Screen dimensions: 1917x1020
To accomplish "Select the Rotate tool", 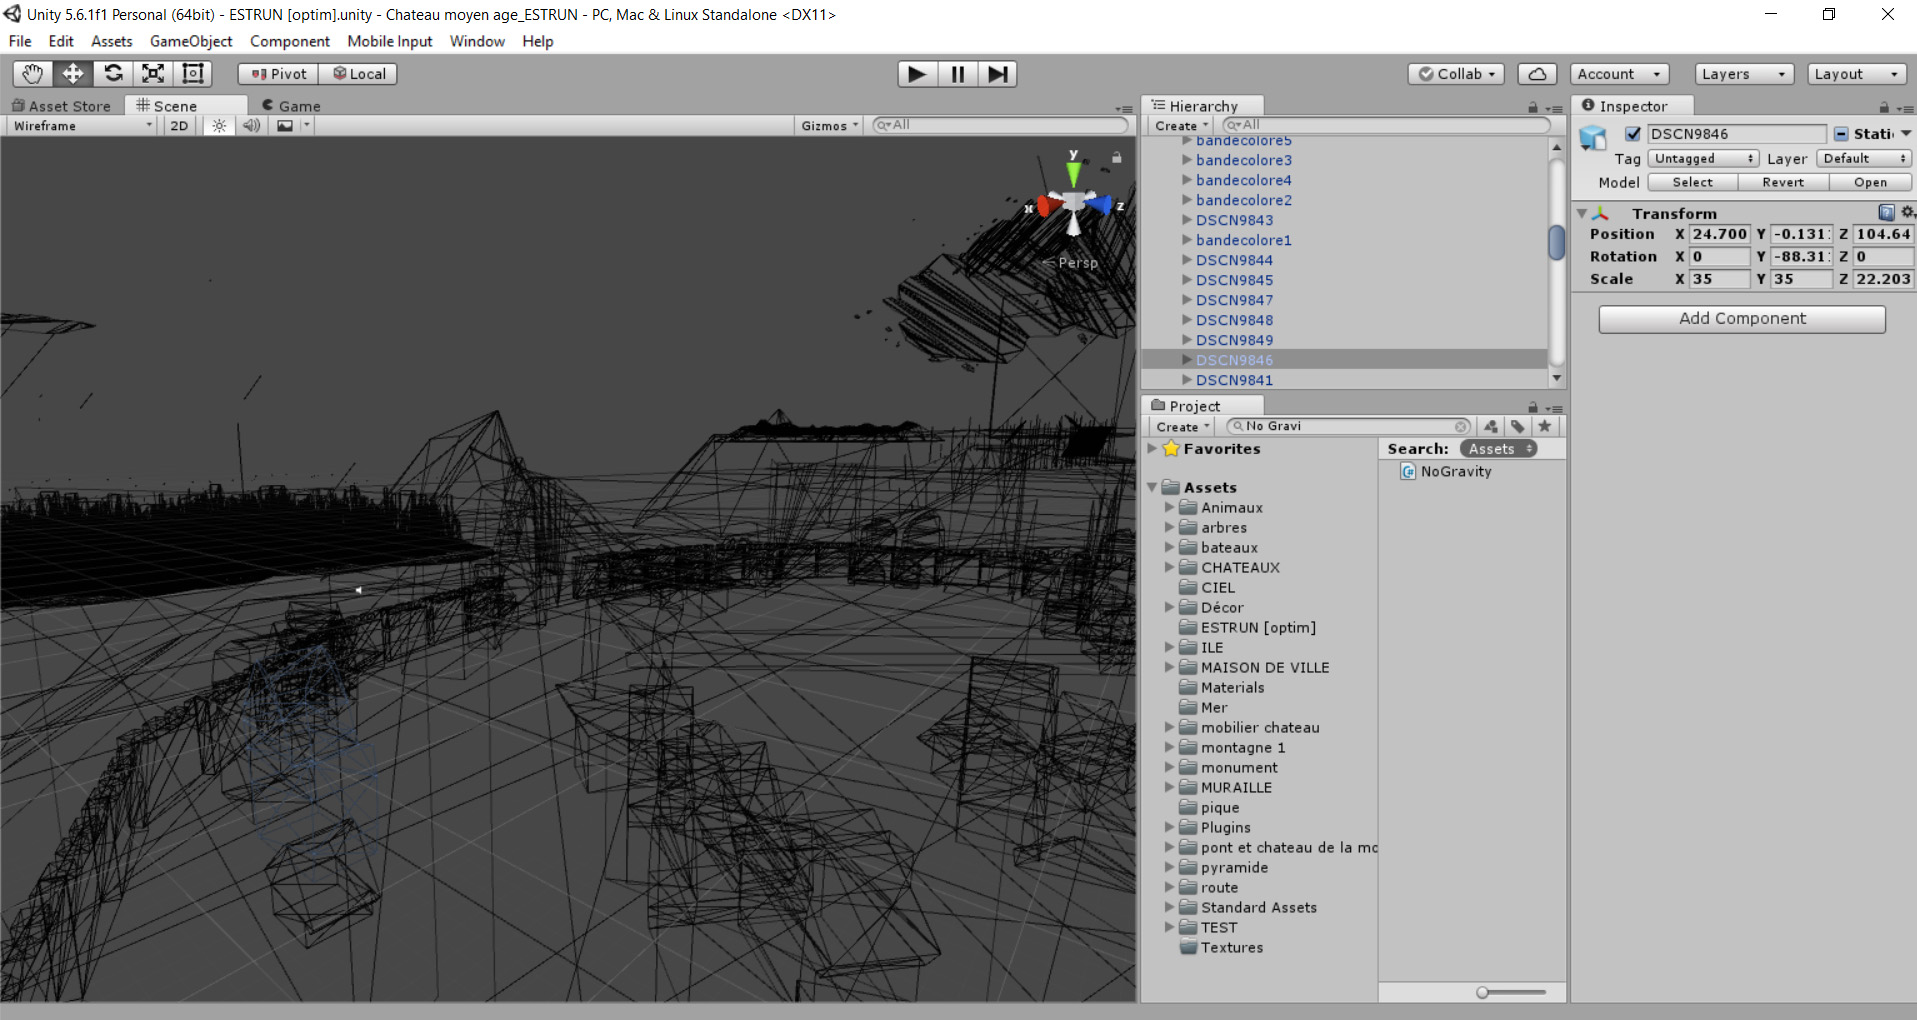I will [113, 74].
